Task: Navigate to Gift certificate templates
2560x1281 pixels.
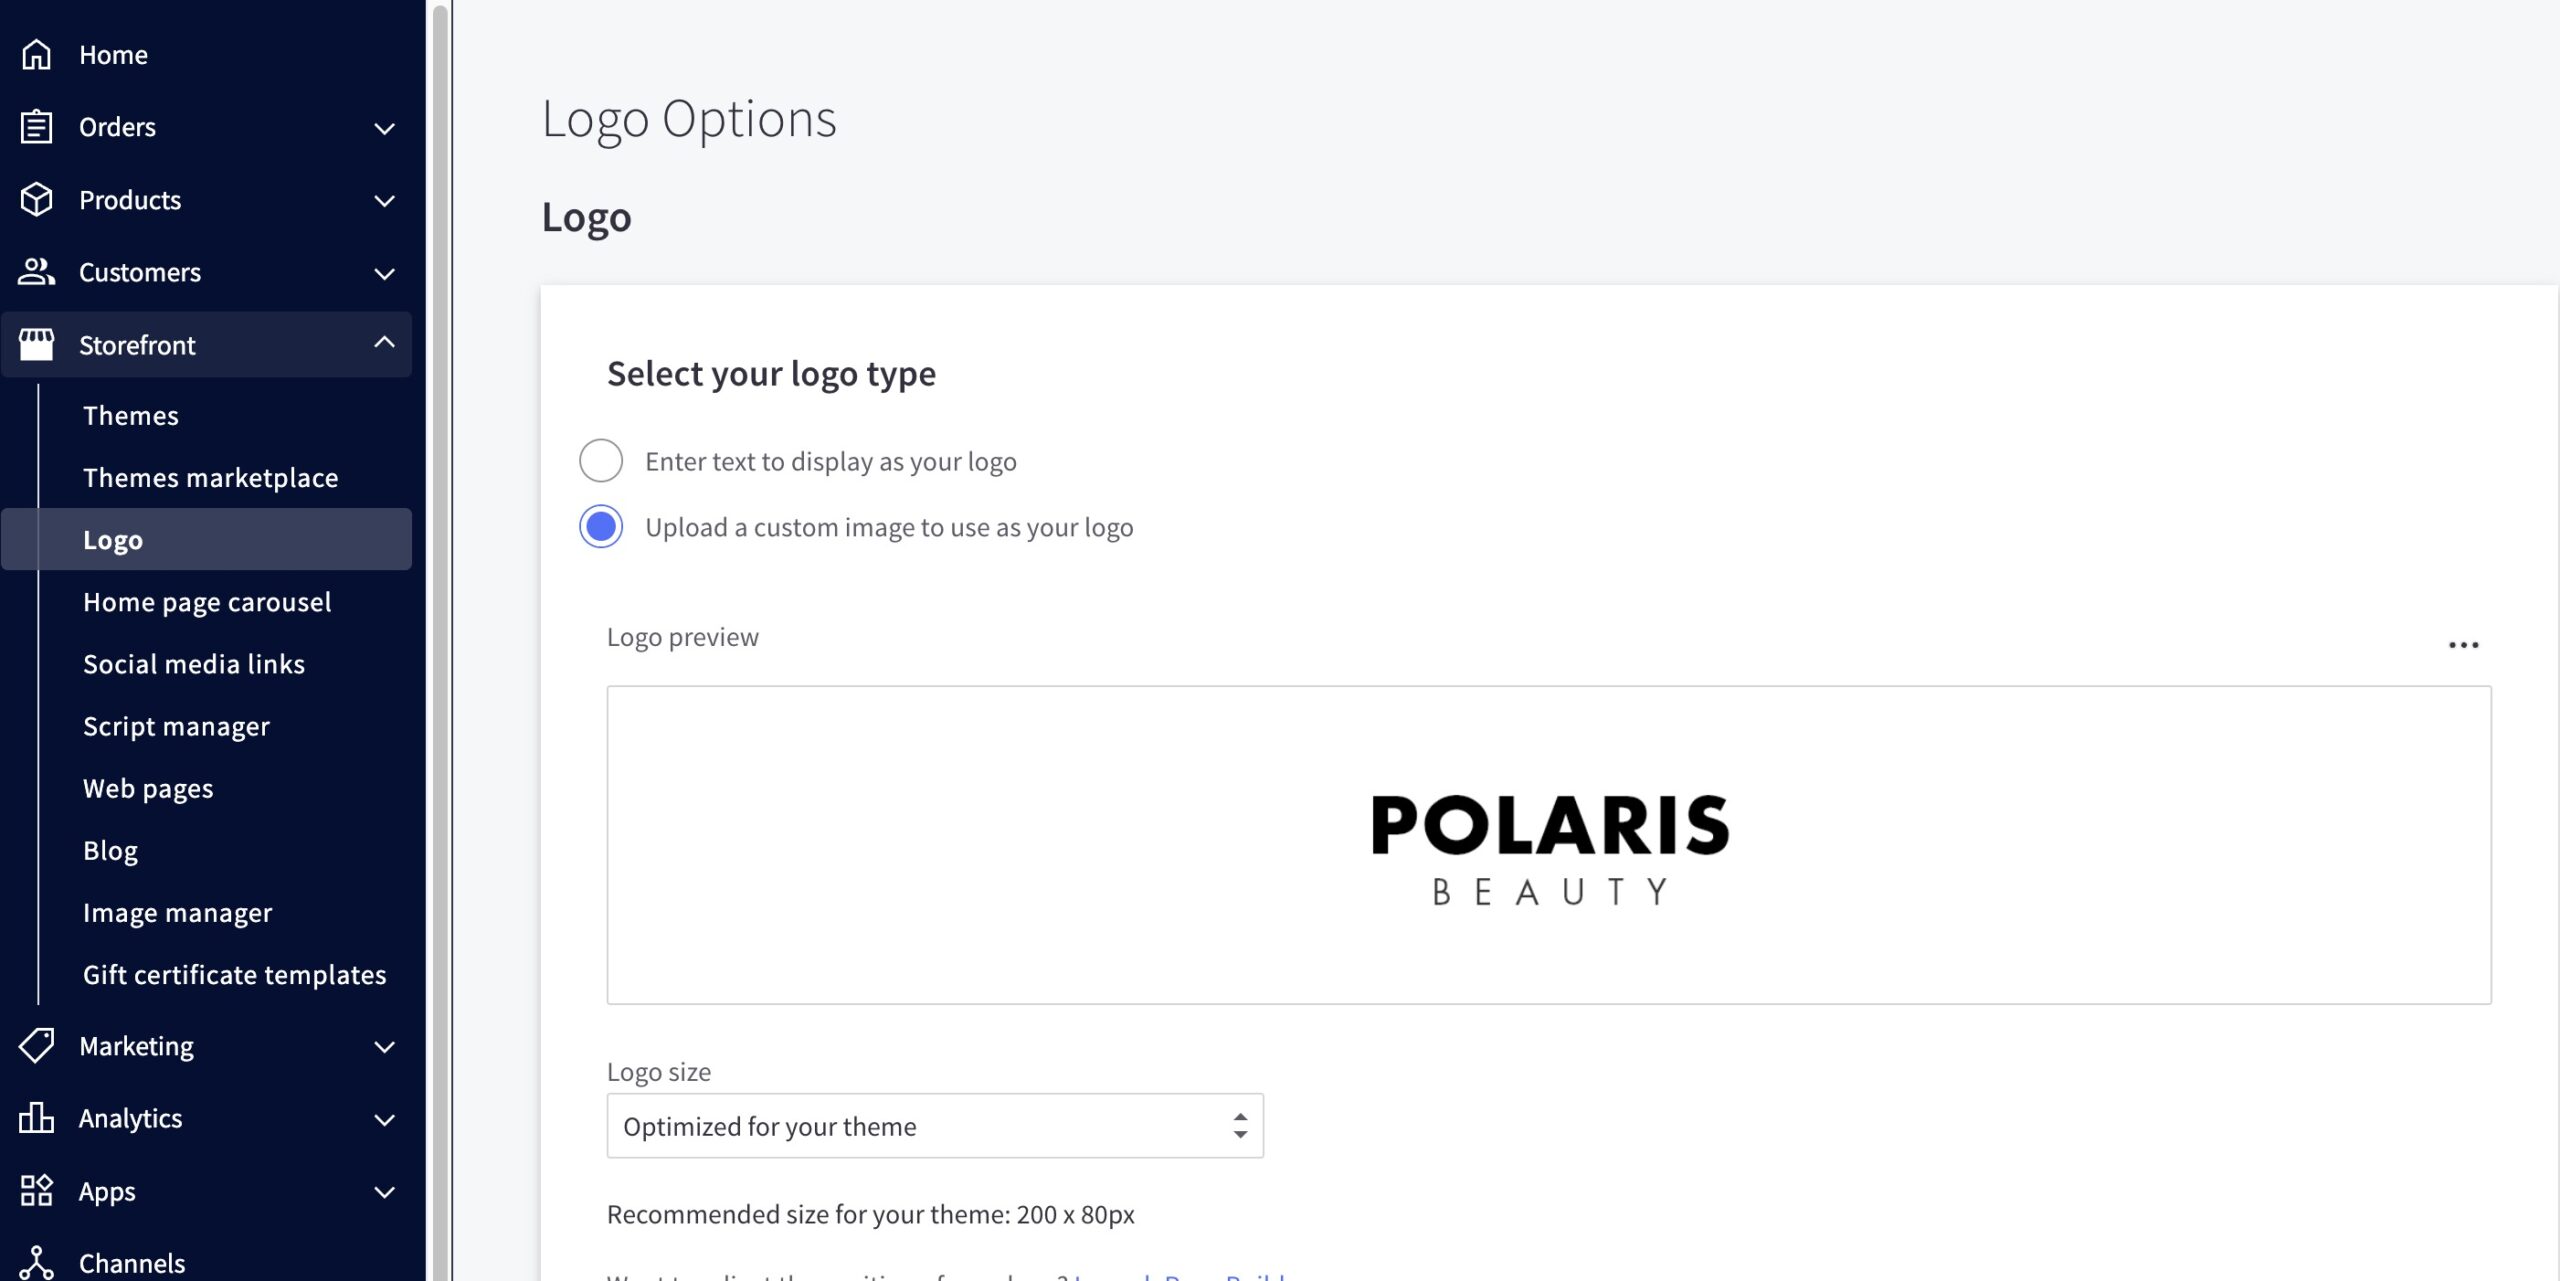Action: [x=234, y=975]
